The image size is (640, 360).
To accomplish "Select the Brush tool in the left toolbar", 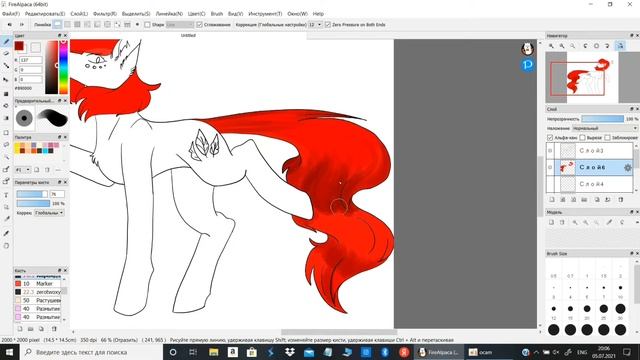I will pos(6,42).
